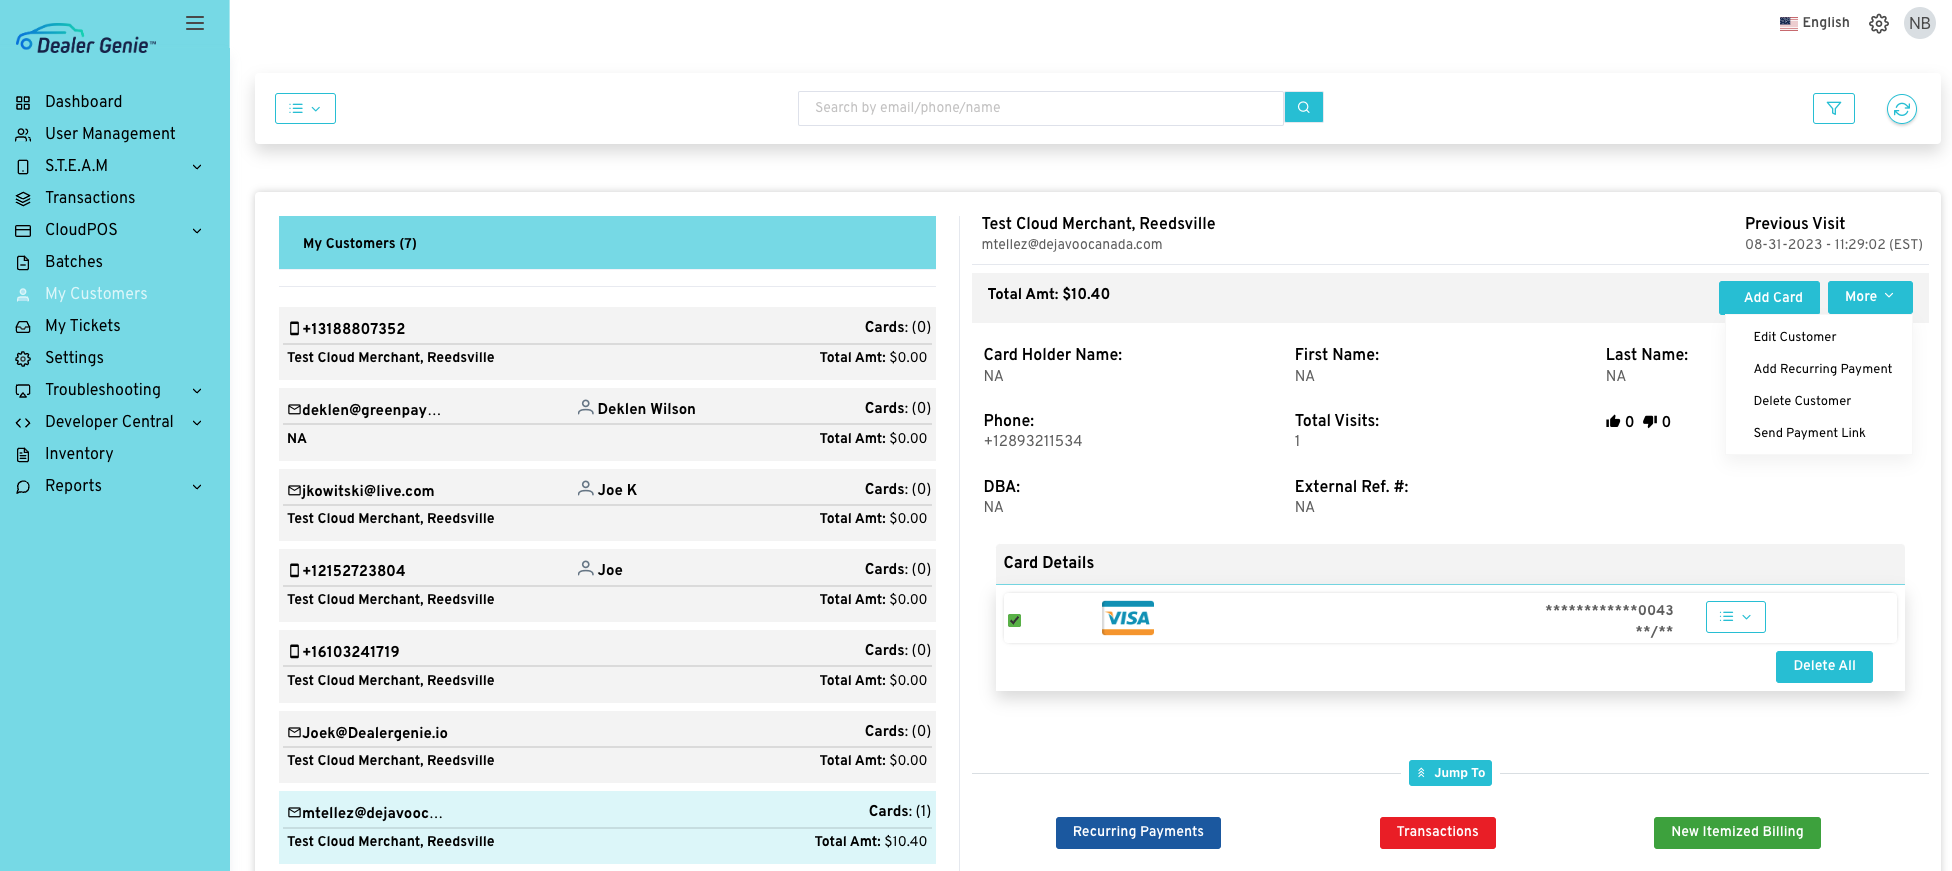This screenshot has height=871, width=1952.
Task: Select the Deklen Wilson customer row
Action: pos(607,424)
